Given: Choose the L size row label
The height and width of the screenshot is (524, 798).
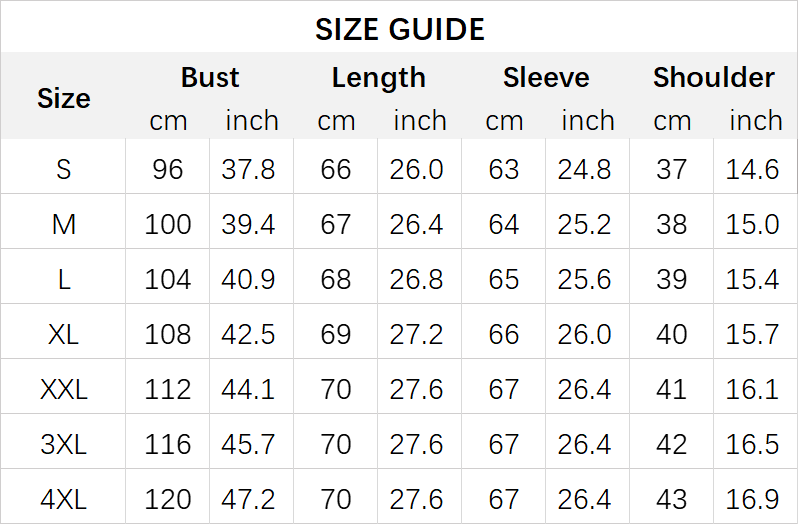Looking at the screenshot, I should pos(63,279).
